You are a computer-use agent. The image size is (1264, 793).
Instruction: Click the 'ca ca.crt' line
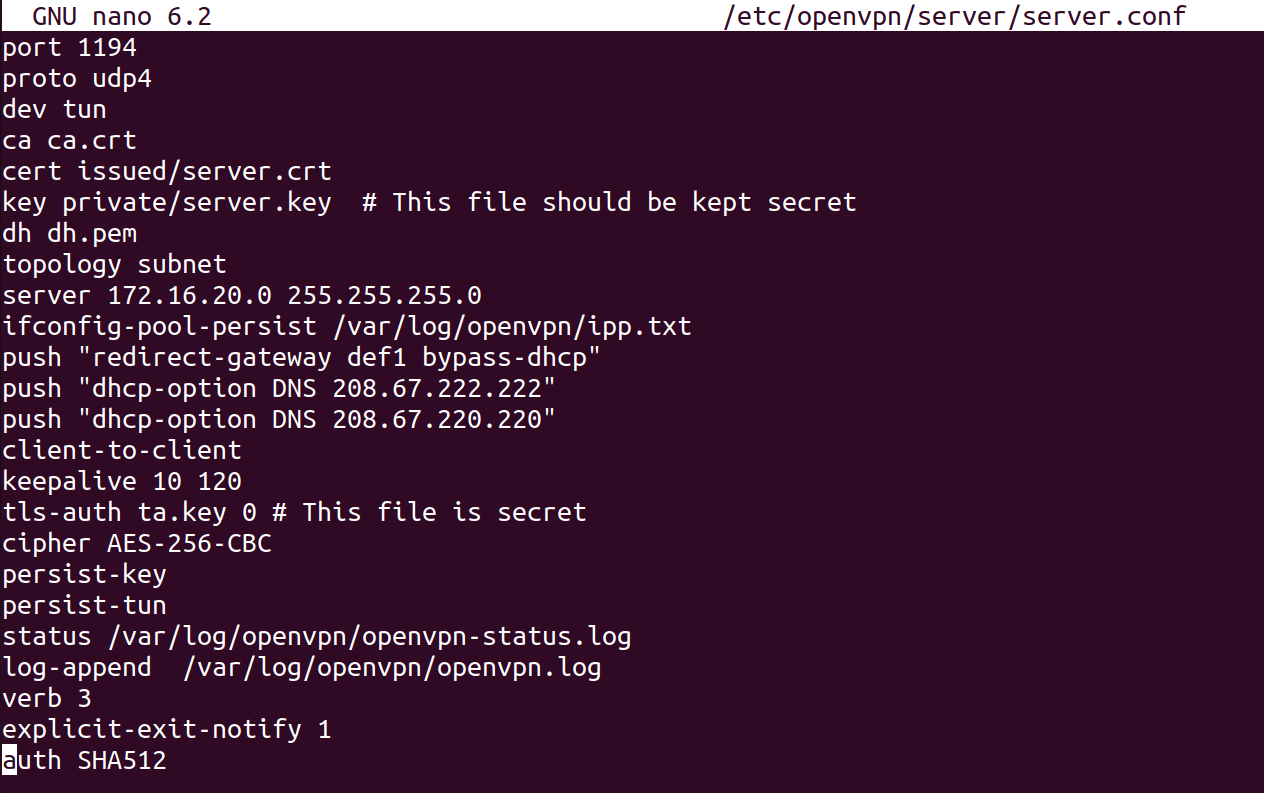(69, 140)
